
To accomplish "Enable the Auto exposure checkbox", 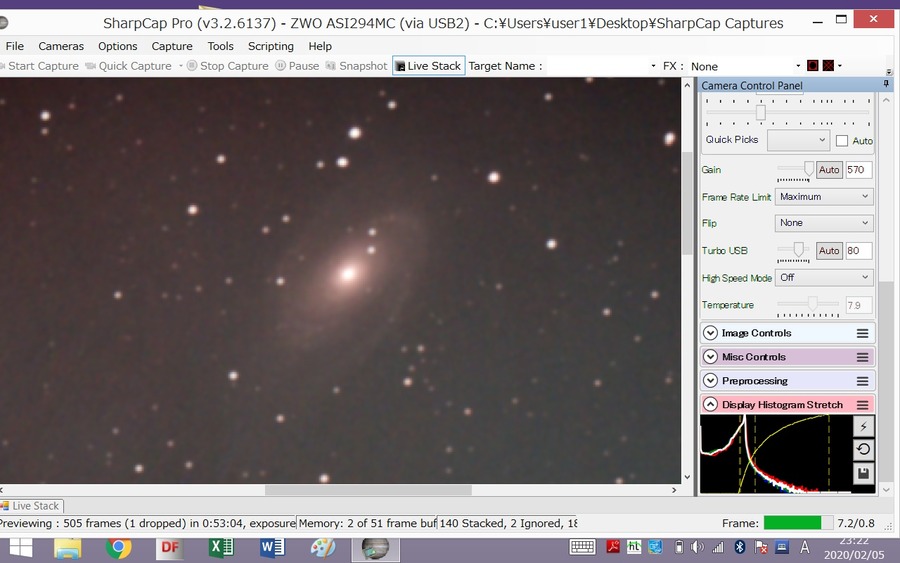I will tap(841, 141).
